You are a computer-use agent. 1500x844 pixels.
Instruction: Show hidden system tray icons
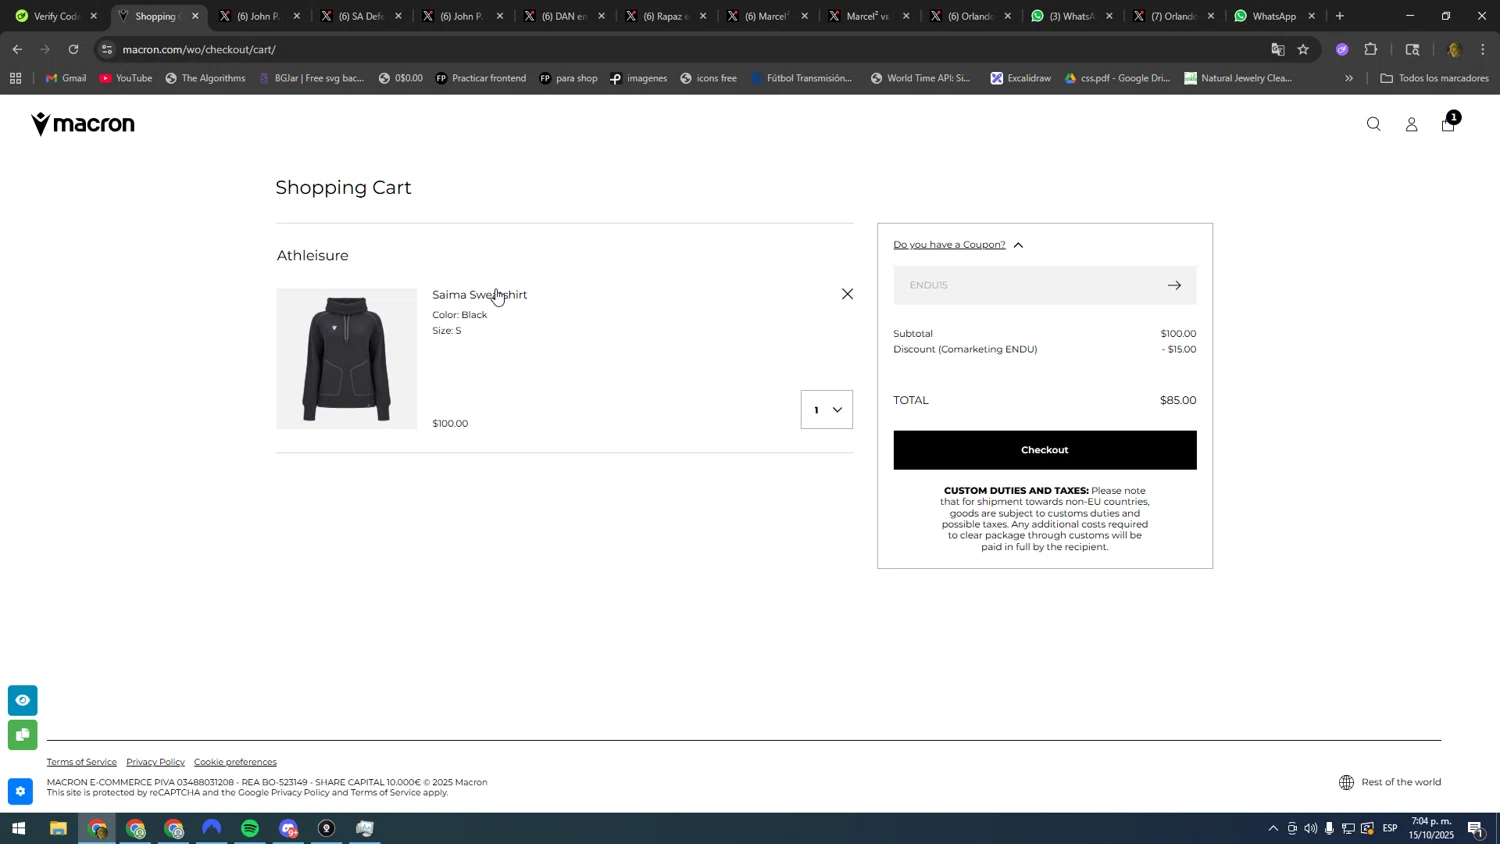point(1272,829)
